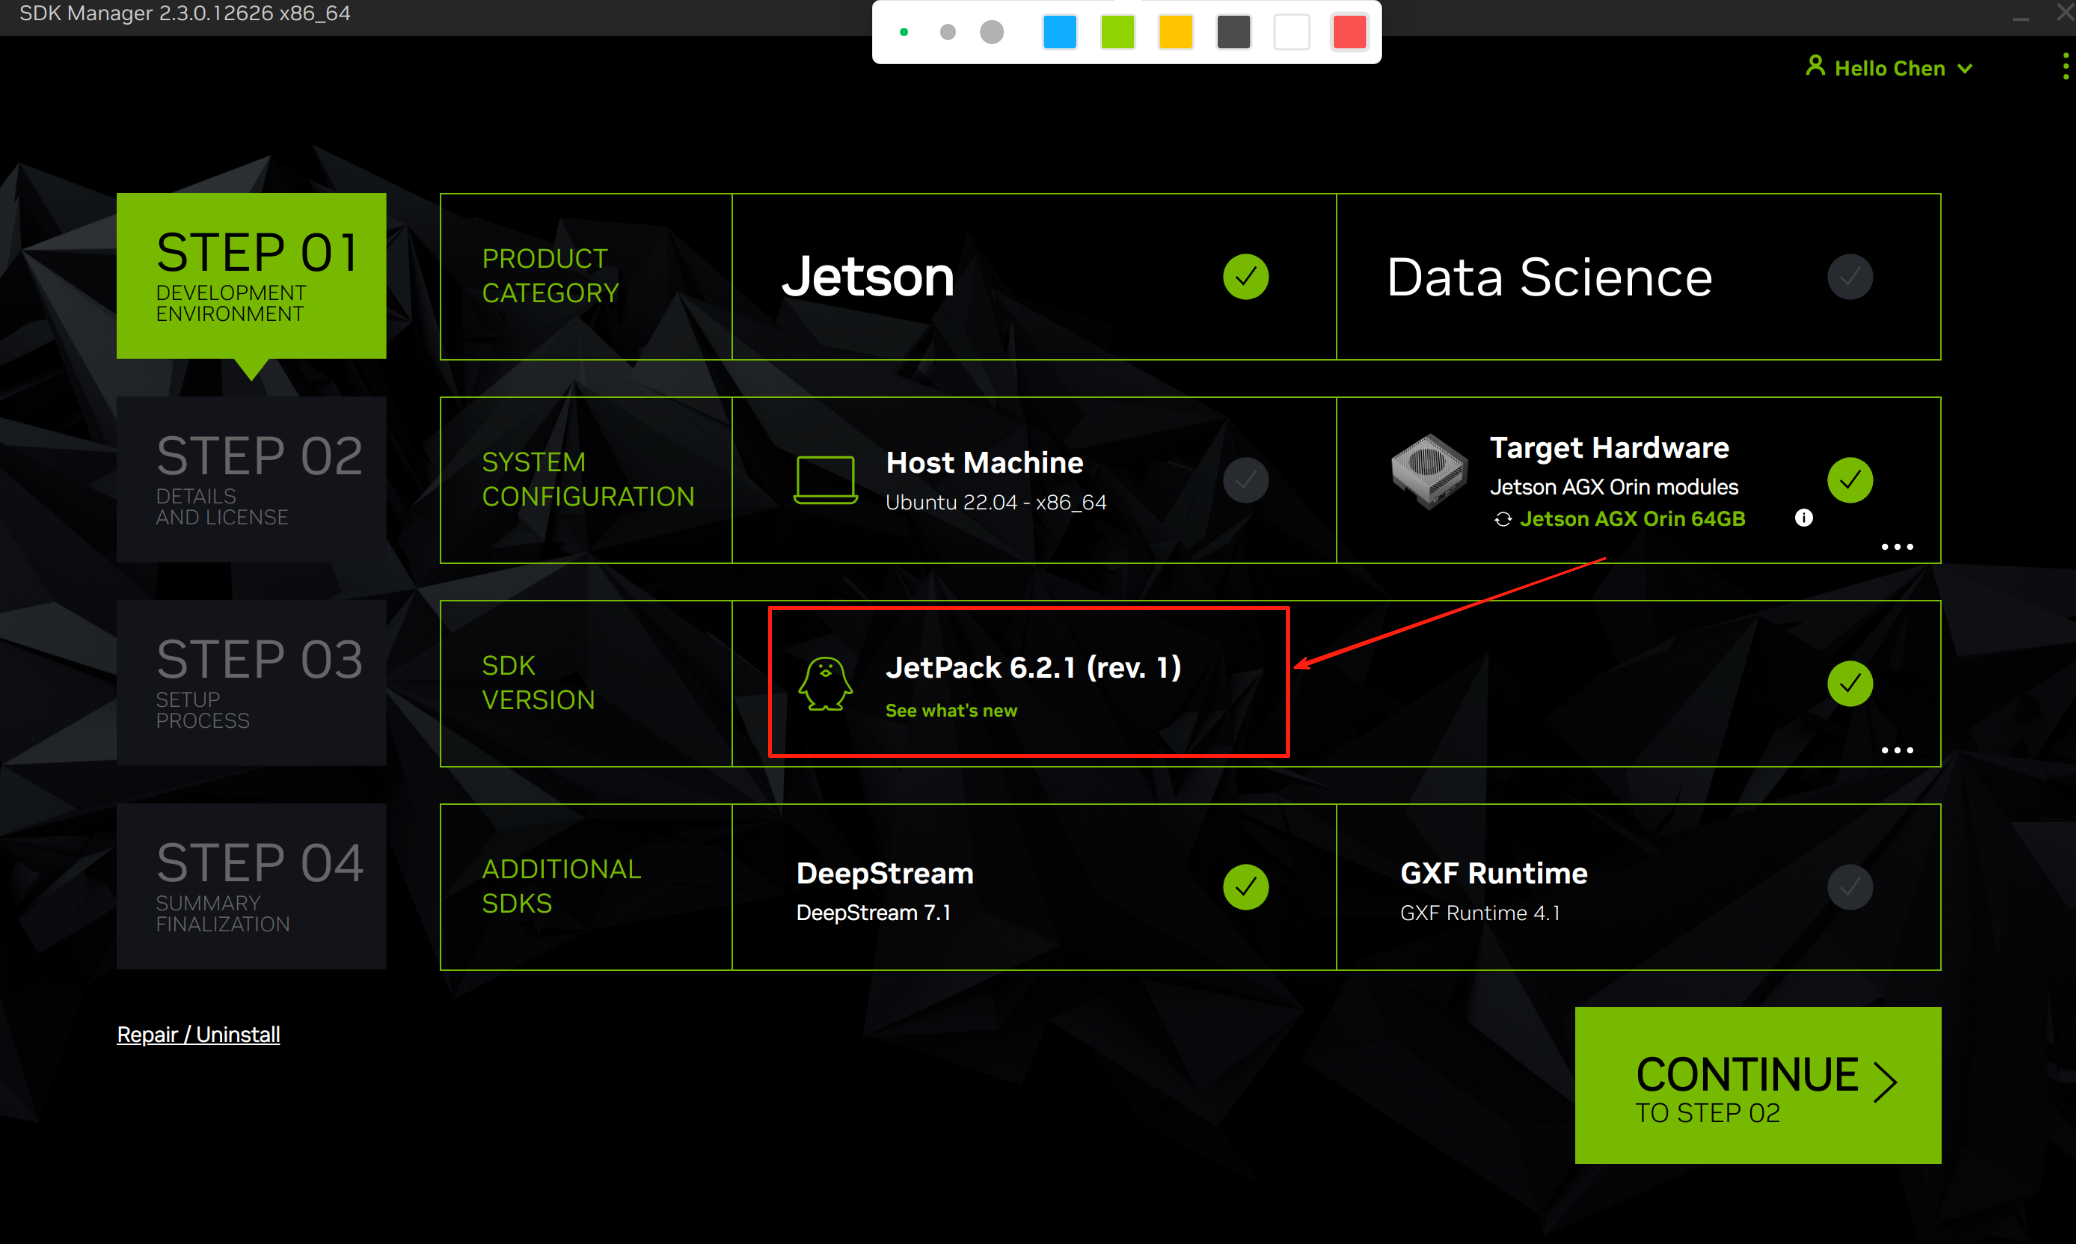Toggle the GXF Runtime checkmark
This screenshot has height=1244, width=2076.
(1850, 887)
